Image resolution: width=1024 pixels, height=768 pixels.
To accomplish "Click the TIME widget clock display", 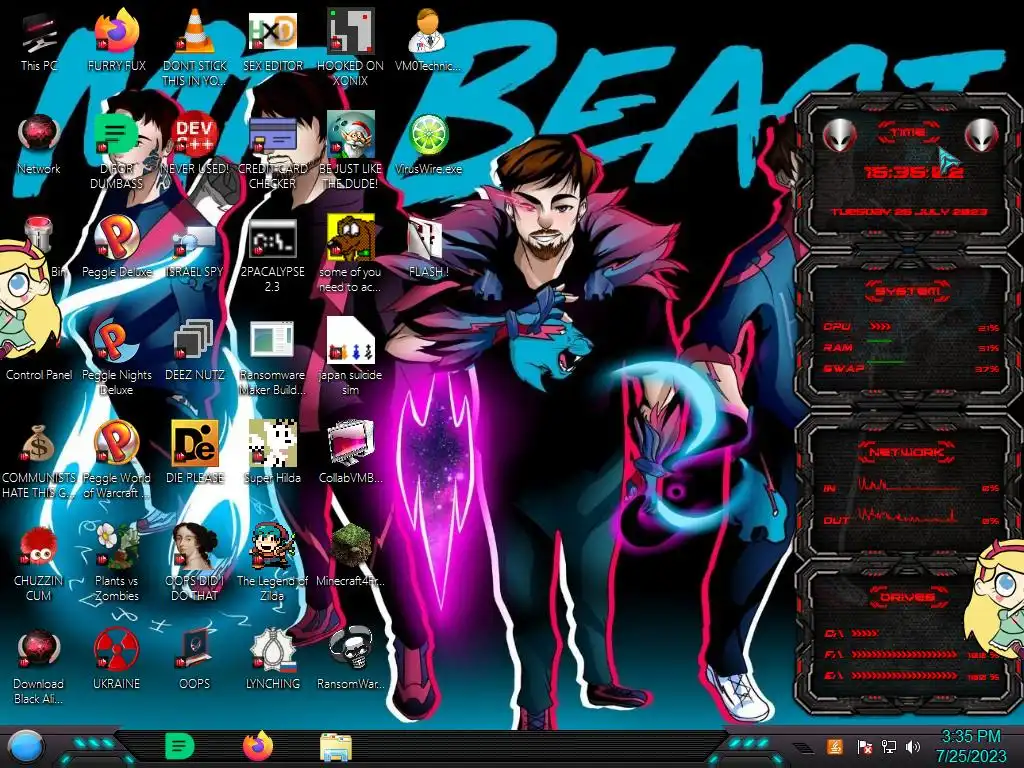I will [913, 172].
